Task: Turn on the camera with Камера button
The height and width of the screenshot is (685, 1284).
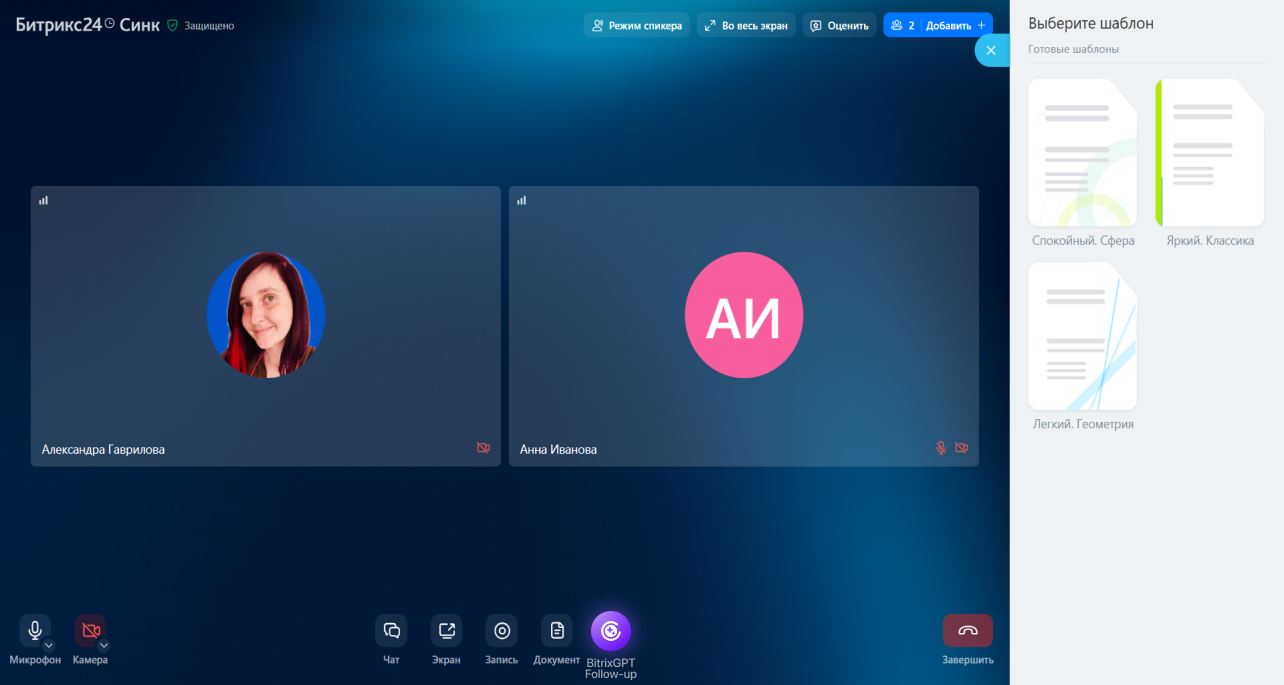Action: pyautogui.click(x=89, y=630)
